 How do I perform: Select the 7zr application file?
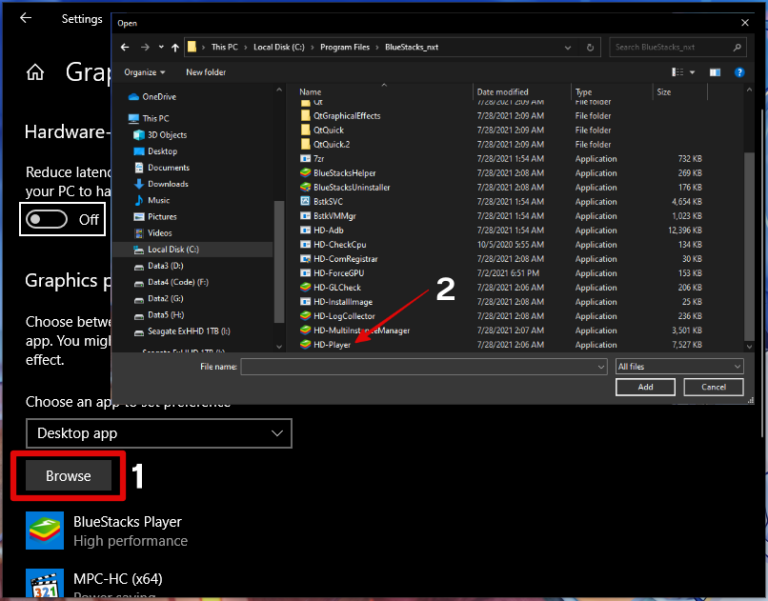(x=312, y=159)
